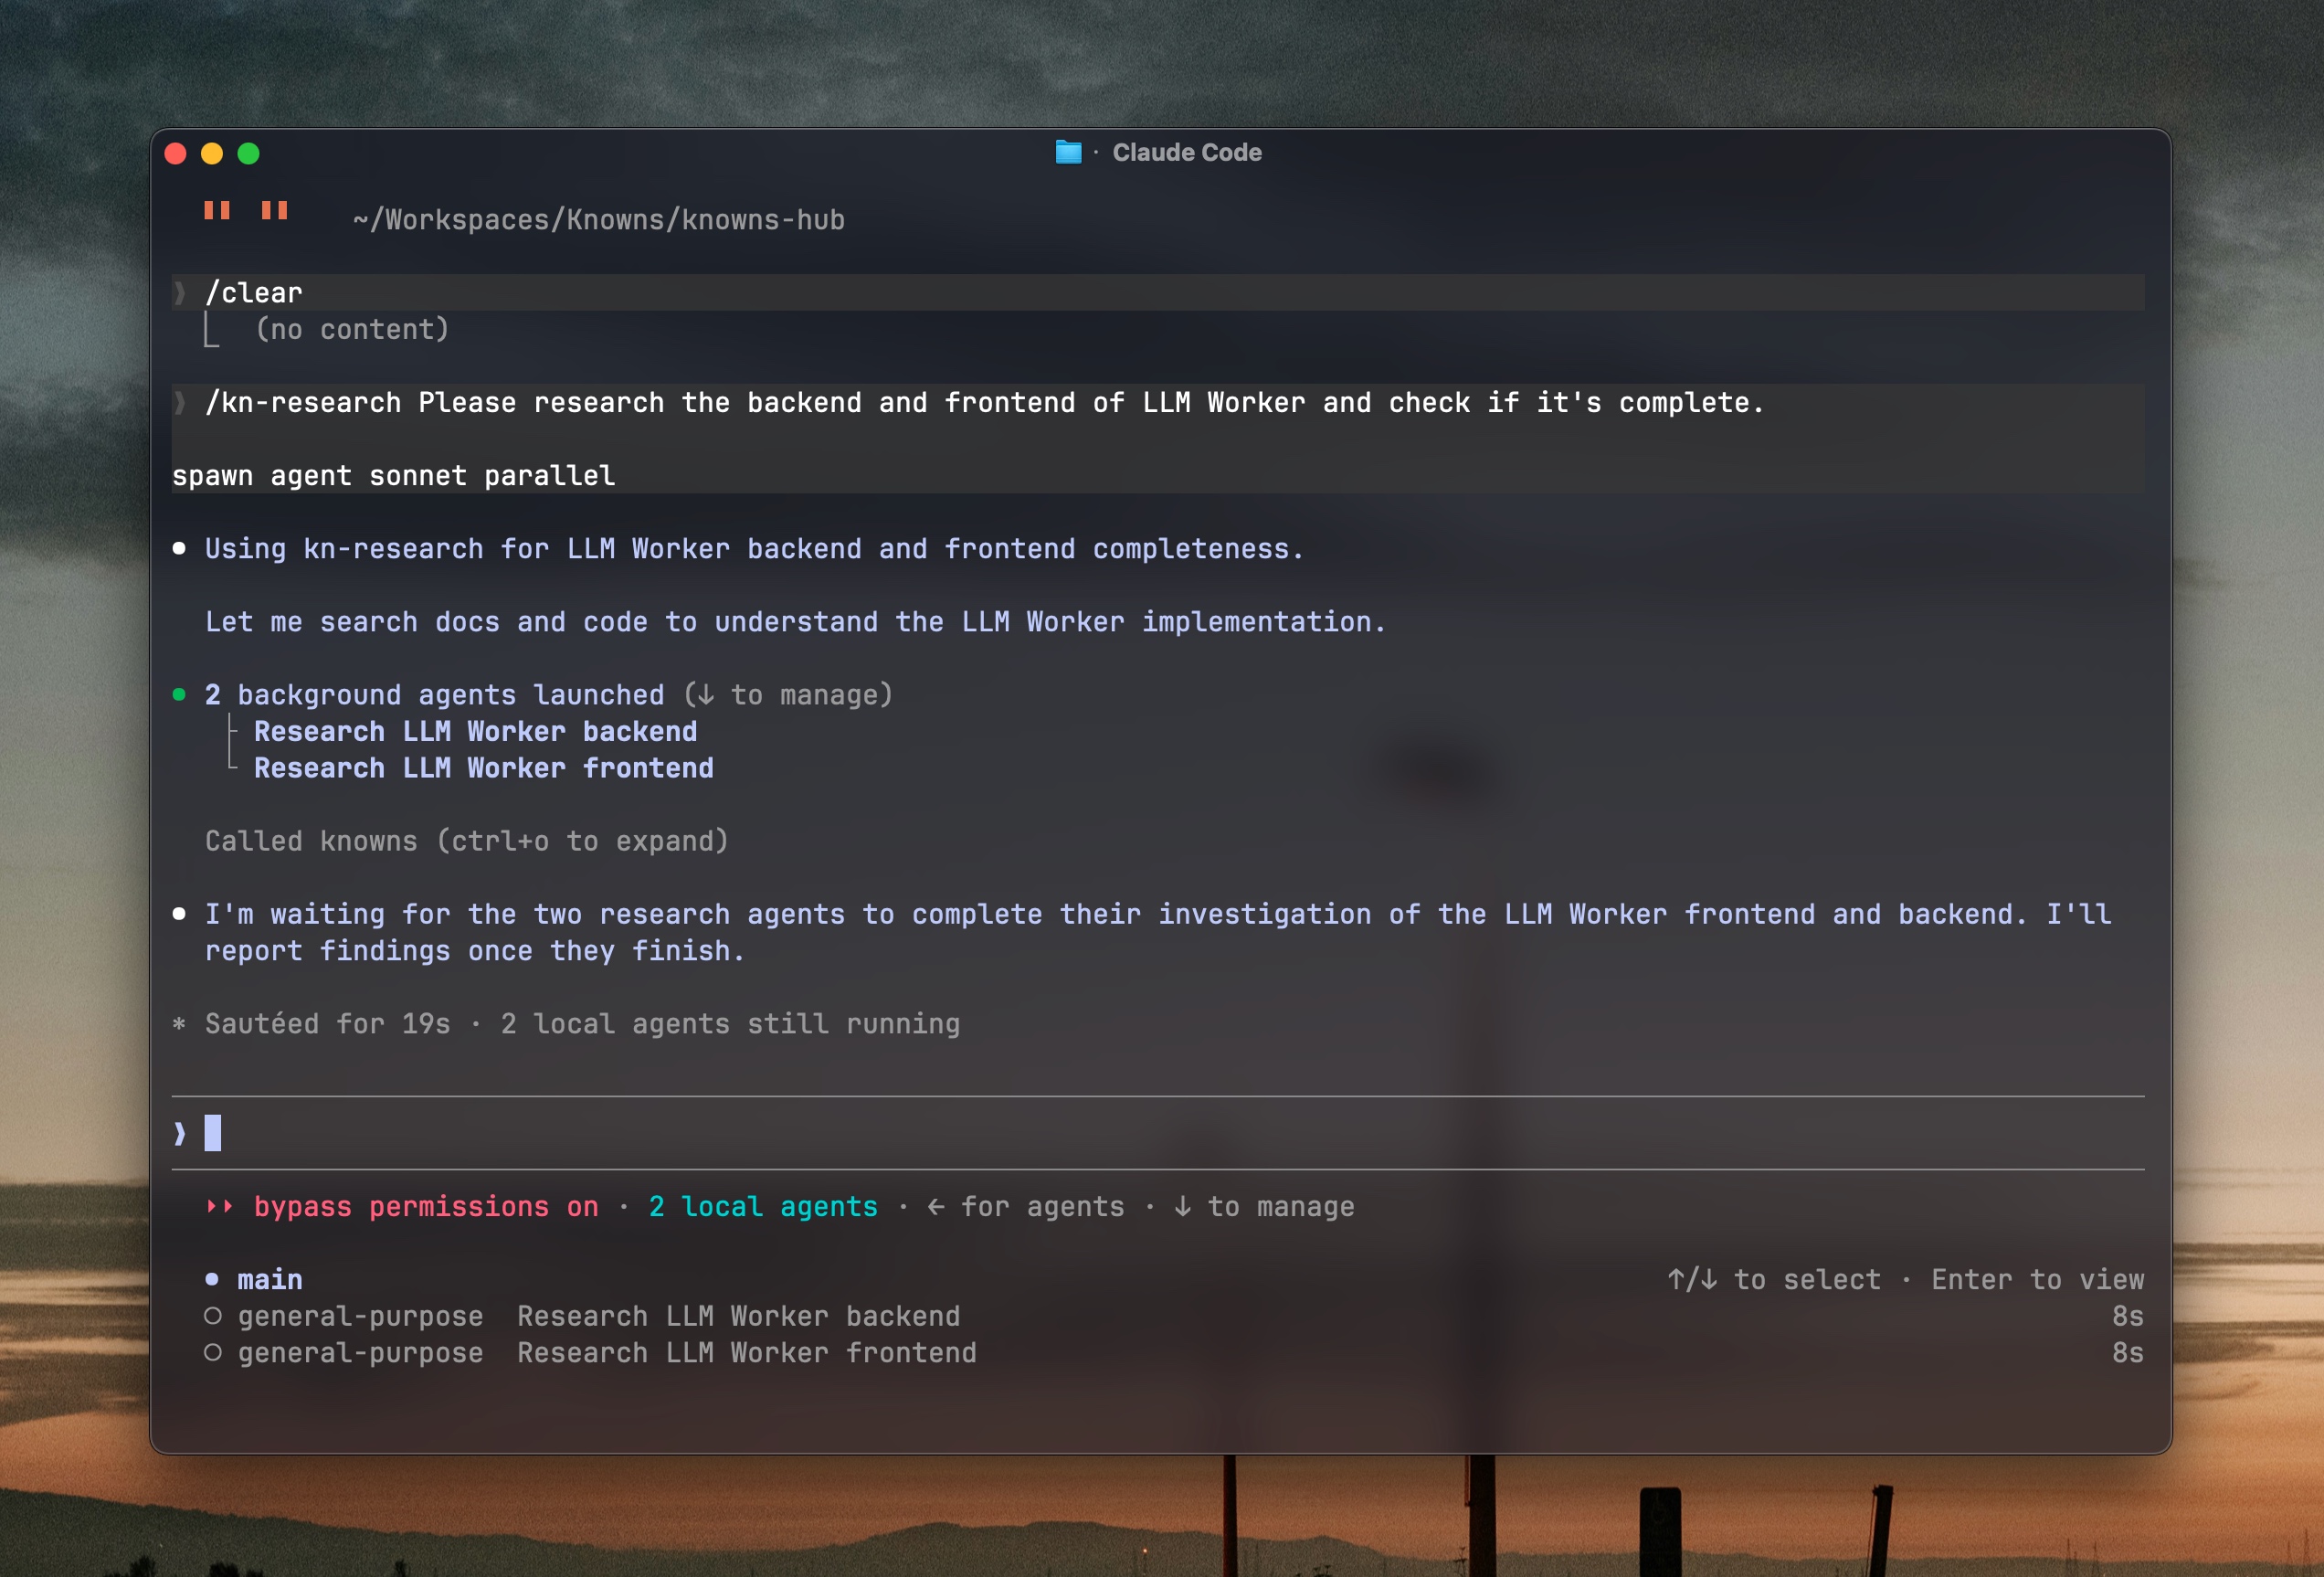Screen dimensions: 2324x1577
Task: Click the green dot beside background agents launched
Action: pyautogui.click(x=179, y=694)
